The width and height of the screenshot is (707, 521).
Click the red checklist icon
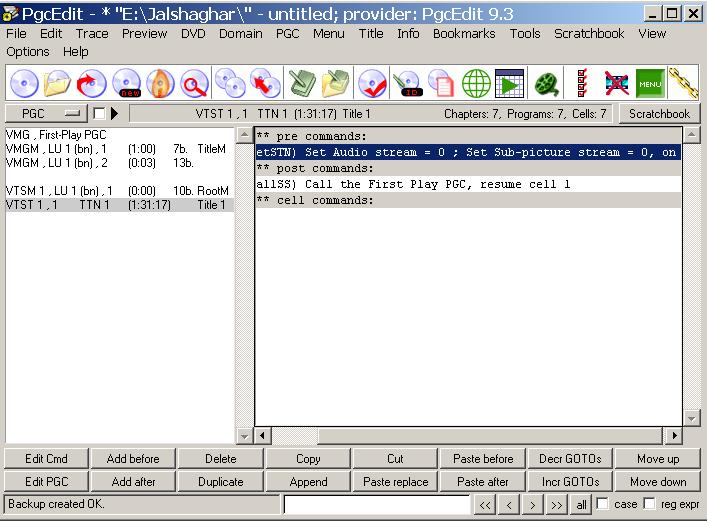(x=582, y=83)
